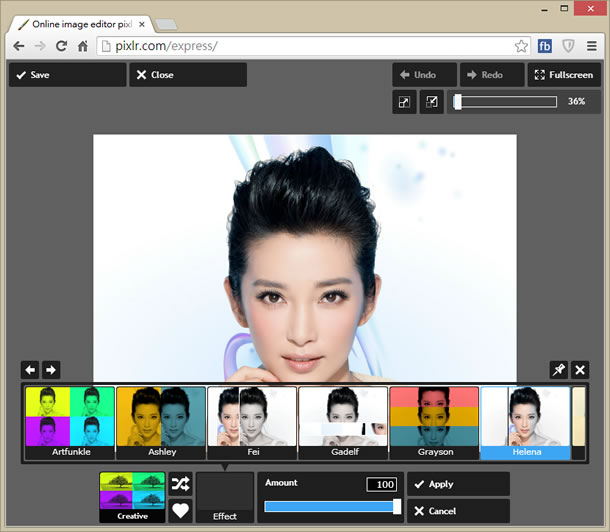This screenshot has height=532, width=610.
Task: Click the fit-to-screen zoom icon
Action: pyautogui.click(x=404, y=102)
